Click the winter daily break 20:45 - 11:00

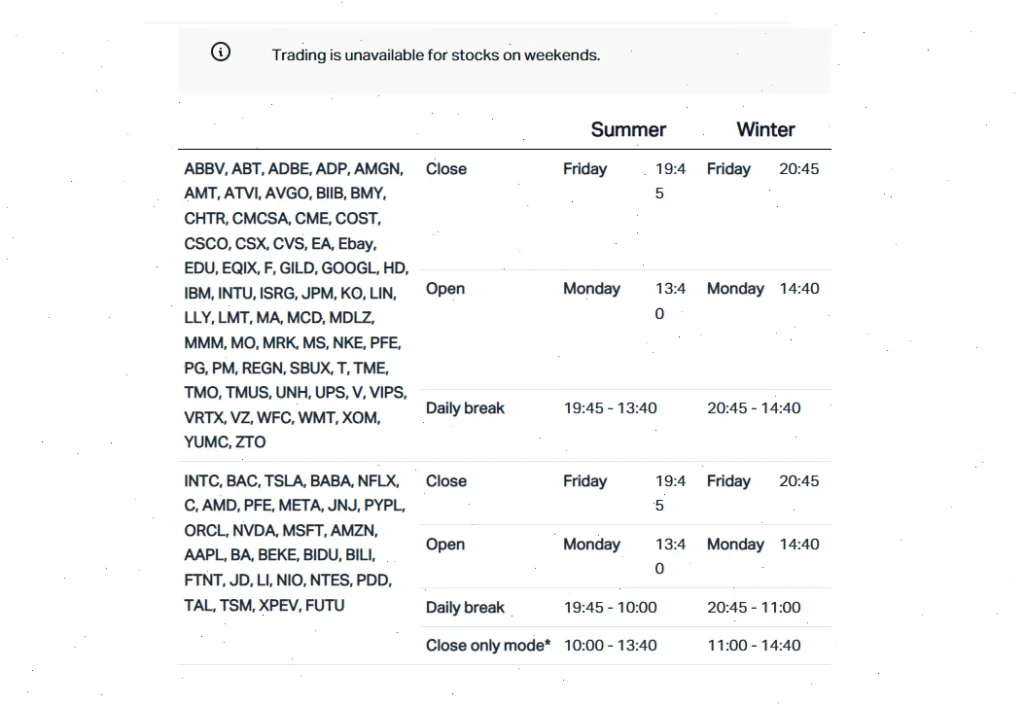(754, 607)
